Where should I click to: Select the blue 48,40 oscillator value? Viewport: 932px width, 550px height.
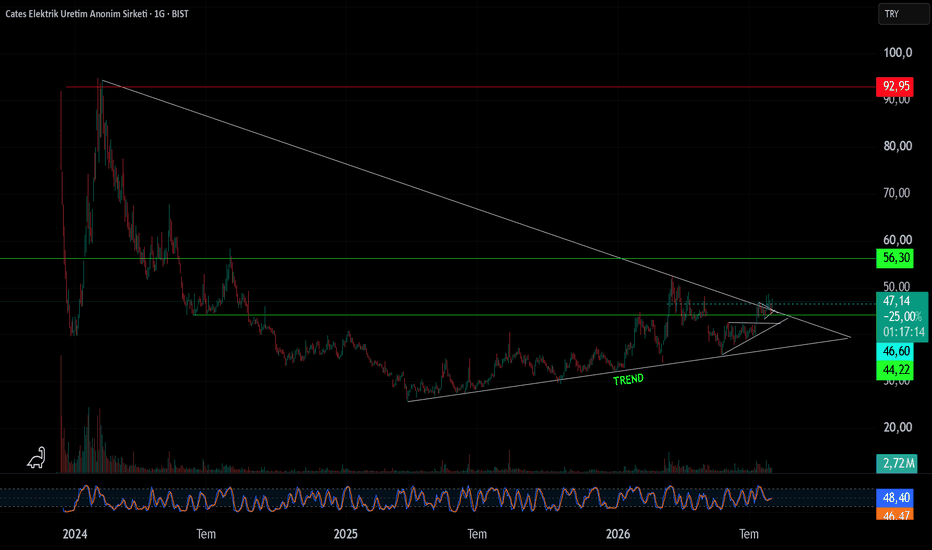point(895,498)
